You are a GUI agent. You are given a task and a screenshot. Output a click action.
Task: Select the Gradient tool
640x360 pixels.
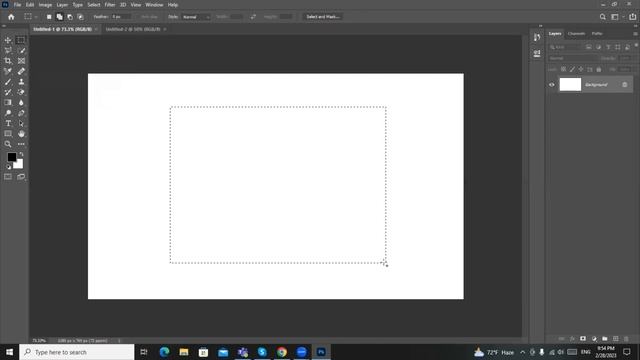click(8, 102)
